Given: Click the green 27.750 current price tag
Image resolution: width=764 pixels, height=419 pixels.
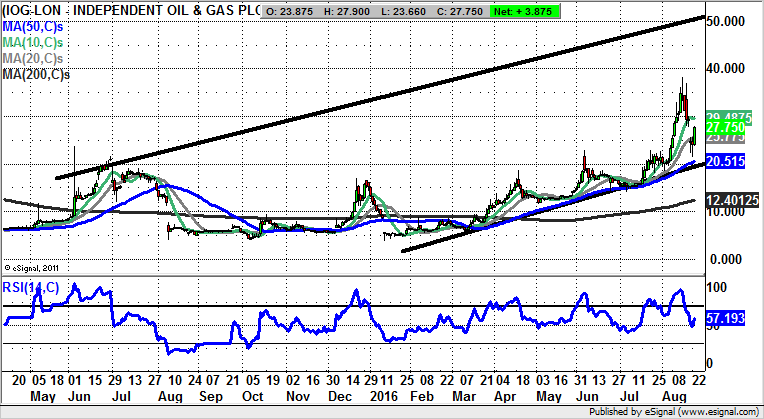Looking at the screenshot, I should pos(725,130).
